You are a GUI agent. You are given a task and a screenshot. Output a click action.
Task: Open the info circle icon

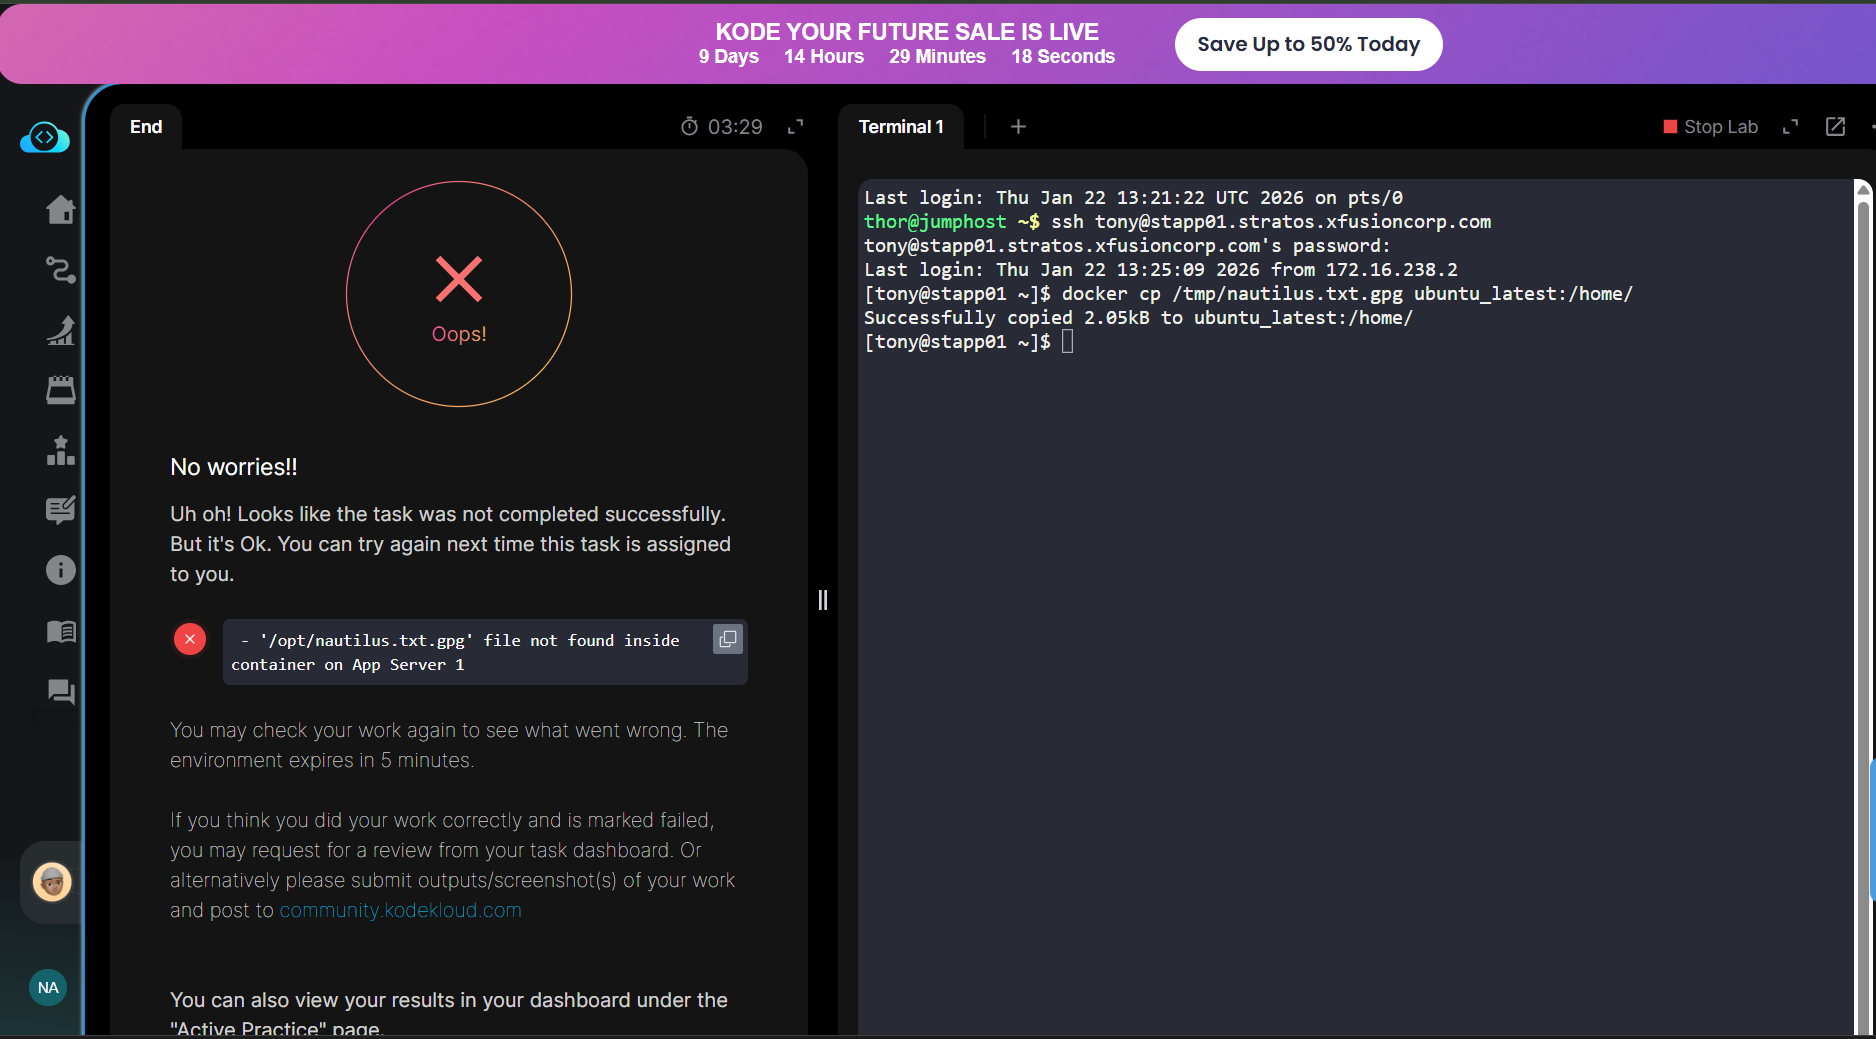coord(60,570)
